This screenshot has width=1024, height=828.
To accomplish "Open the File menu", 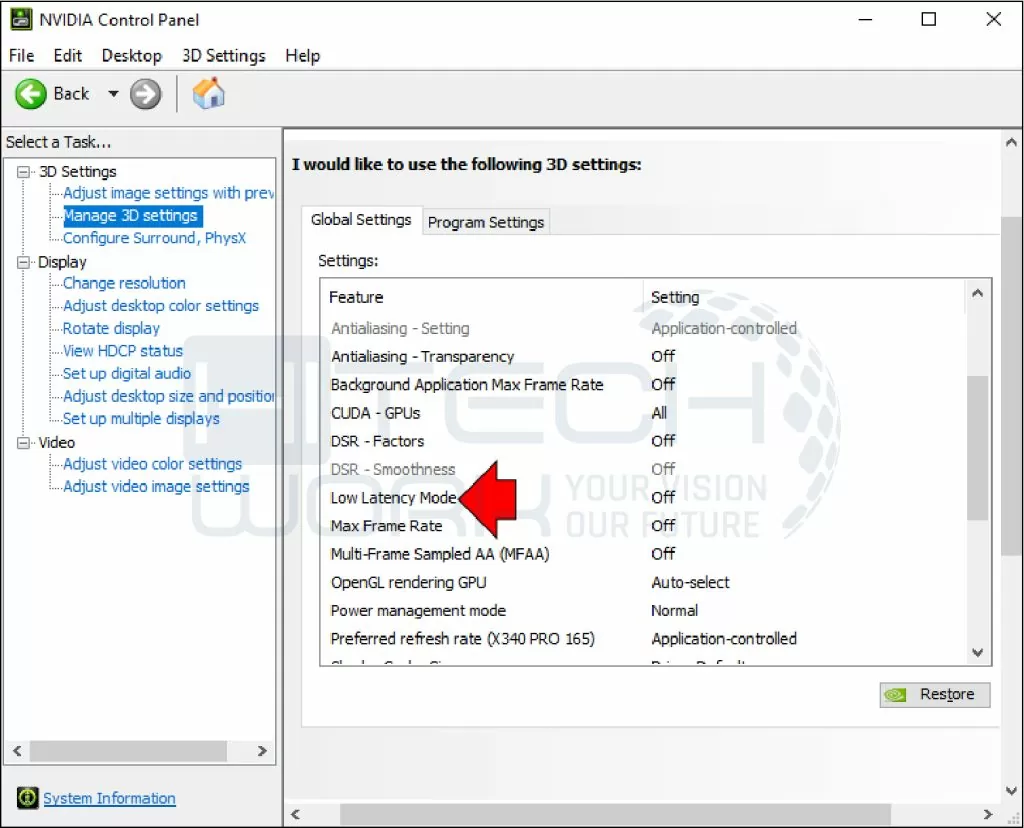I will click(x=22, y=56).
